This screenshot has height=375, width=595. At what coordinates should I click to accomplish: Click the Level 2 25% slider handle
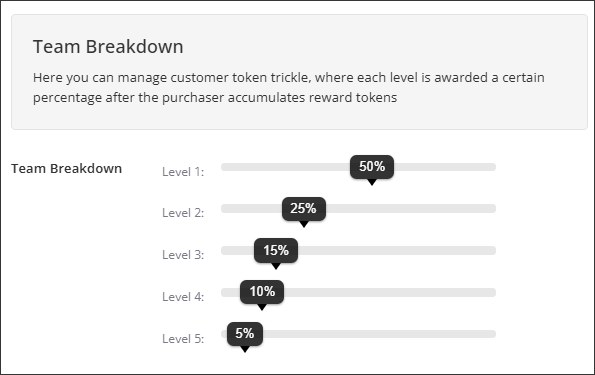click(x=304, y=209)
